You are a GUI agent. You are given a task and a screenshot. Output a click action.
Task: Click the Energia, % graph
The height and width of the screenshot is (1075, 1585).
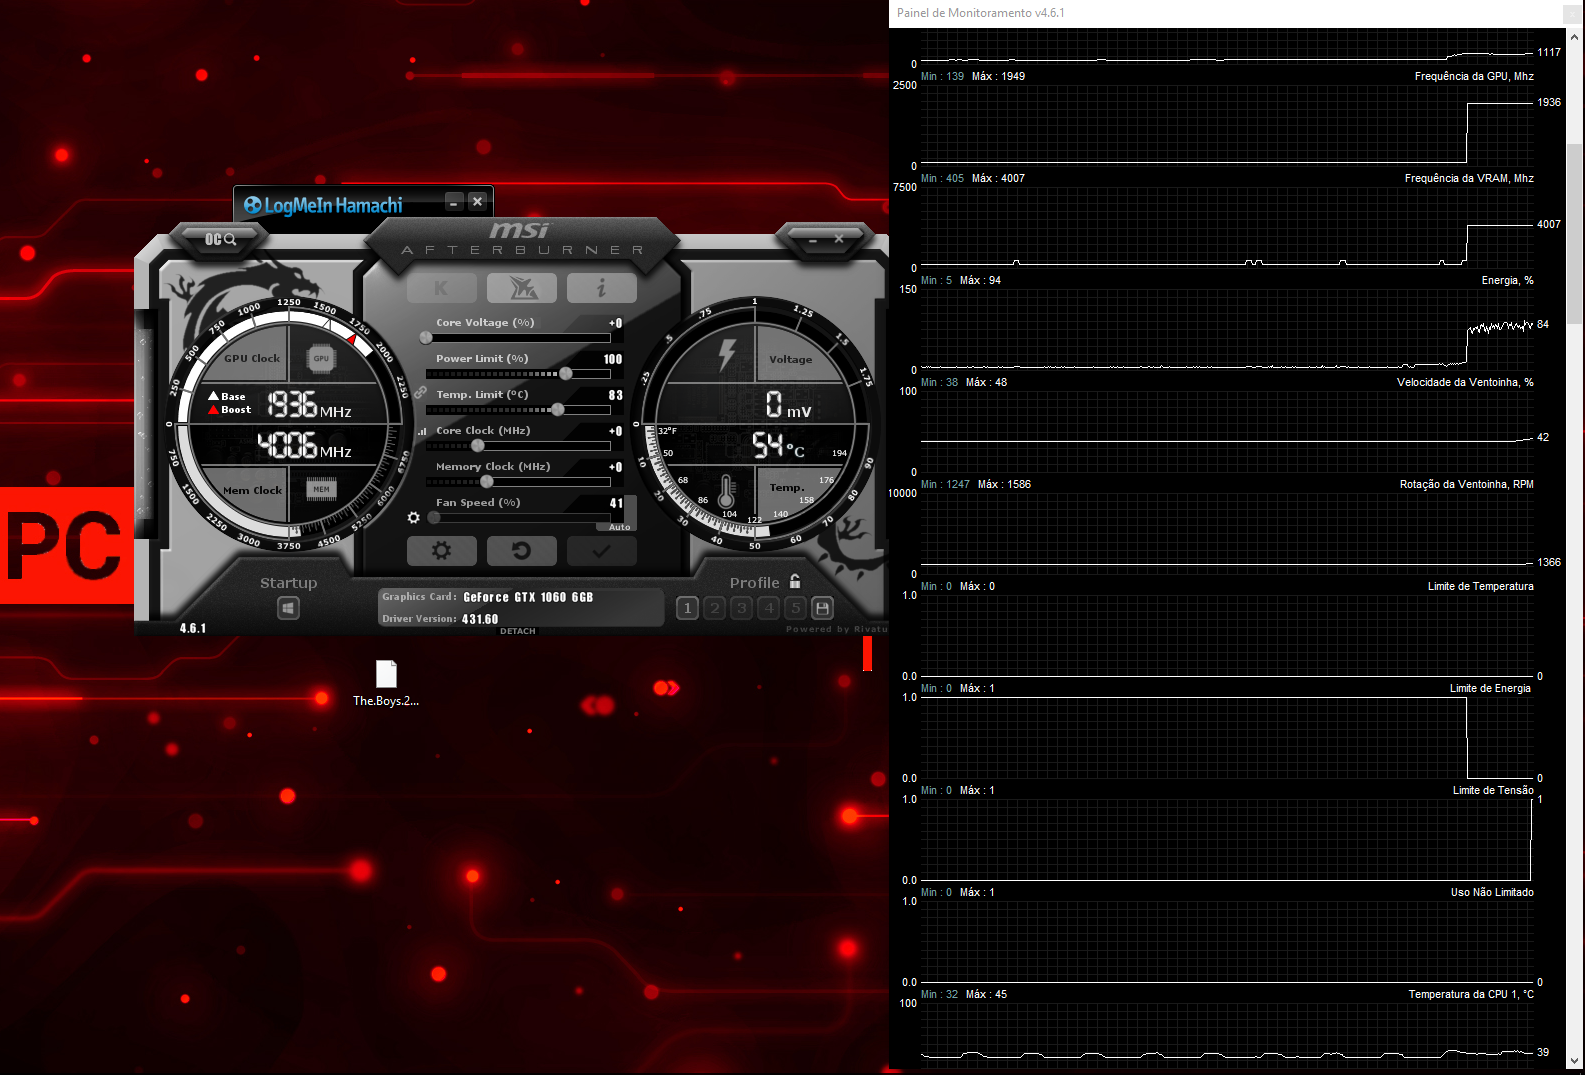pos(1227,330)
